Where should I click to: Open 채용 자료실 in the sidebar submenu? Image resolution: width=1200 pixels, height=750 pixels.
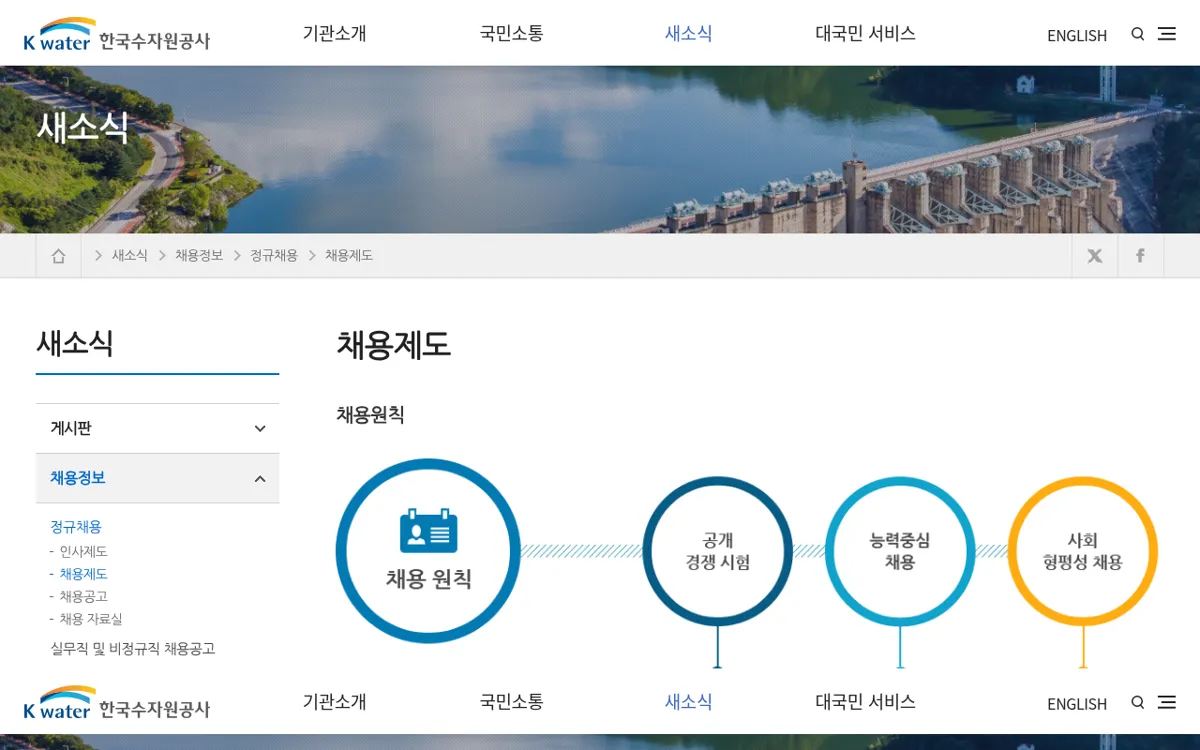click(91, 619)
